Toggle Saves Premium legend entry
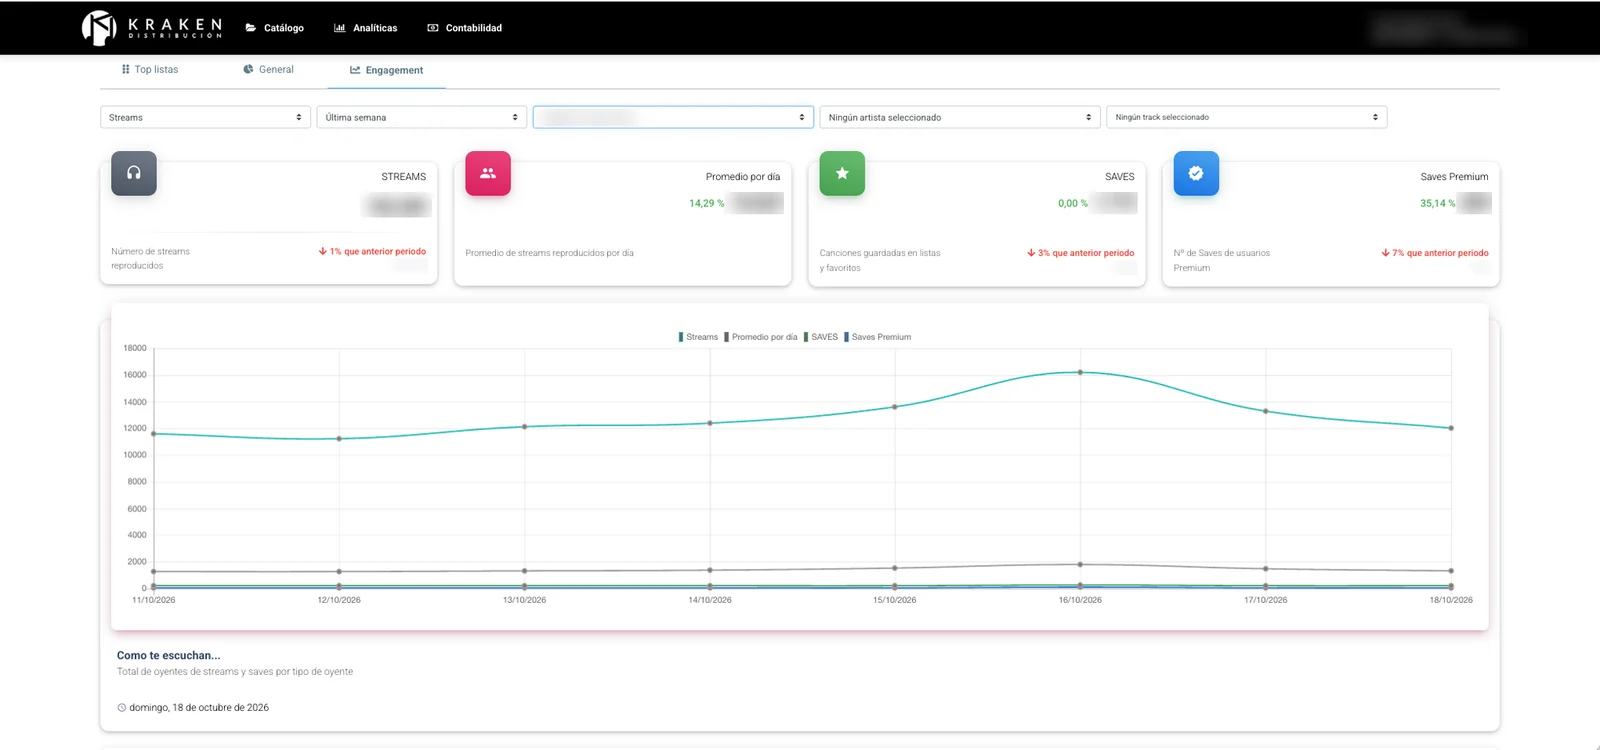 tap(877, 337)
